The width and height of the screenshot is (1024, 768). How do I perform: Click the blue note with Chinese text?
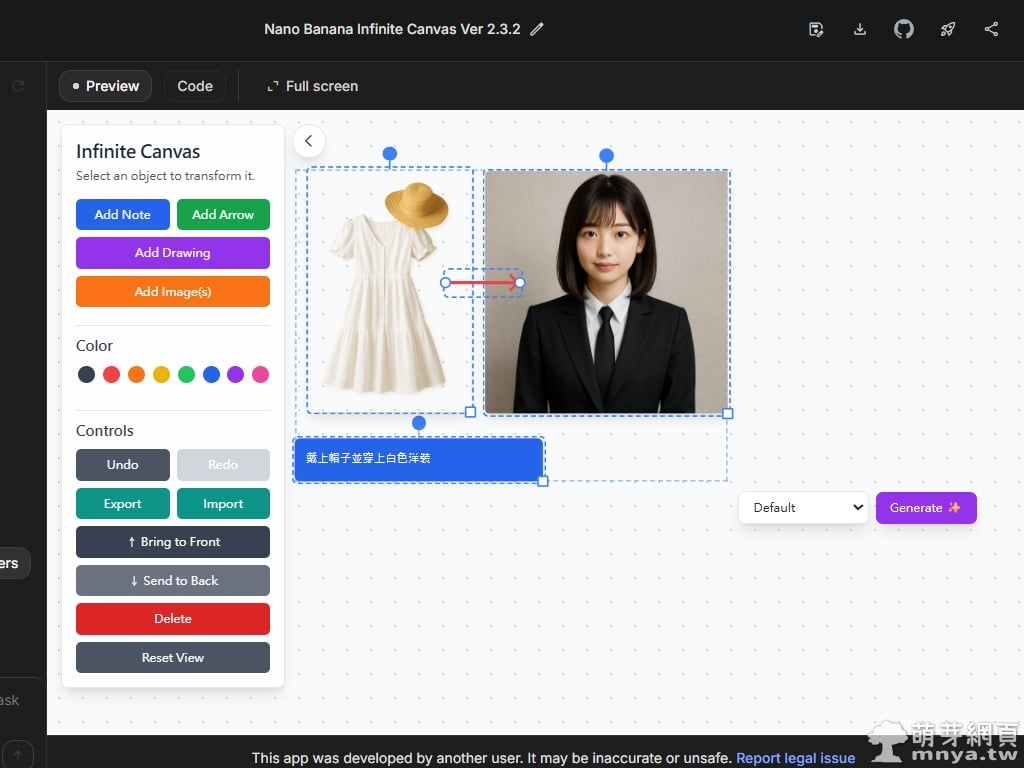pos(418,458)
